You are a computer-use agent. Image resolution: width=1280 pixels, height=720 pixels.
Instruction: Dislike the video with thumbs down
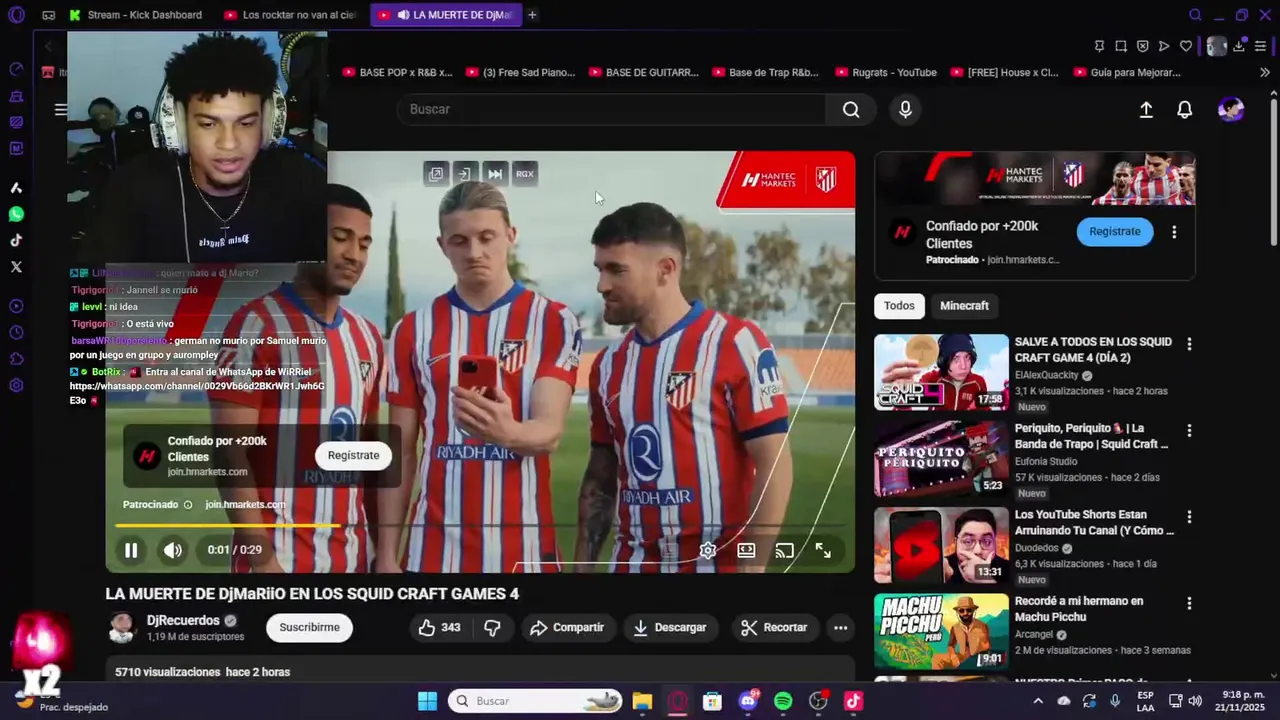[492, 628]
